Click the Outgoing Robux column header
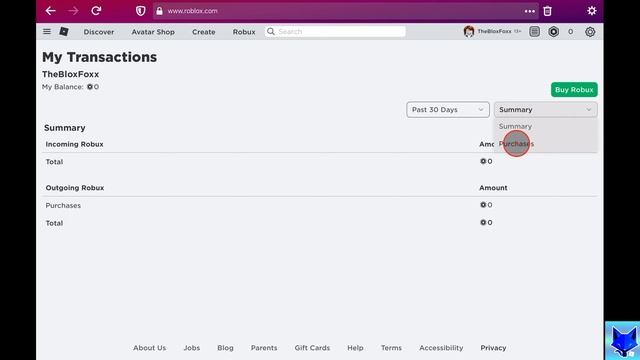Image resolution: width=640 pixels, height=360 pixels. click(75, 188)
